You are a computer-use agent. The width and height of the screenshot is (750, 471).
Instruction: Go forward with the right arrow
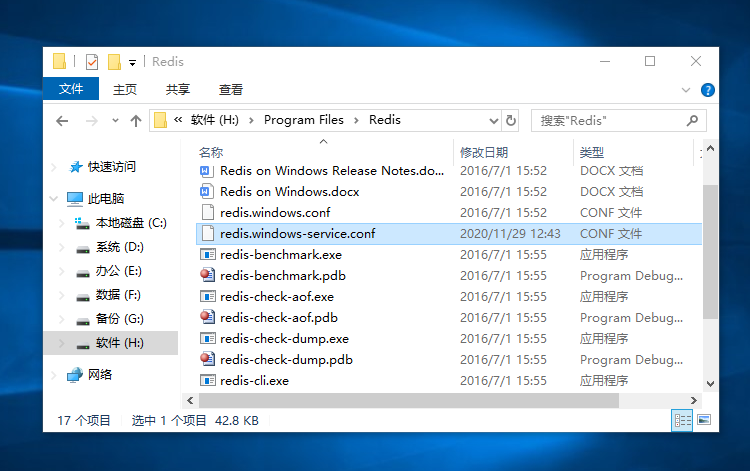coord(91,121)
